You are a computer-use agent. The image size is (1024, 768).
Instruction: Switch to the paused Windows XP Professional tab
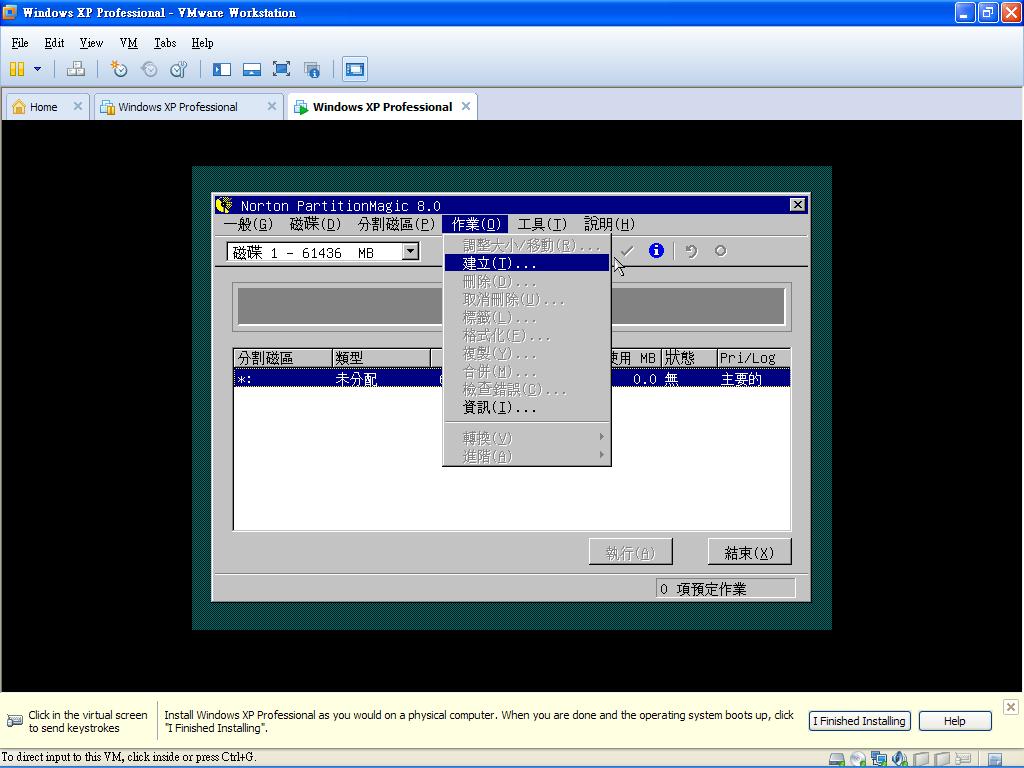coord(177,107)
